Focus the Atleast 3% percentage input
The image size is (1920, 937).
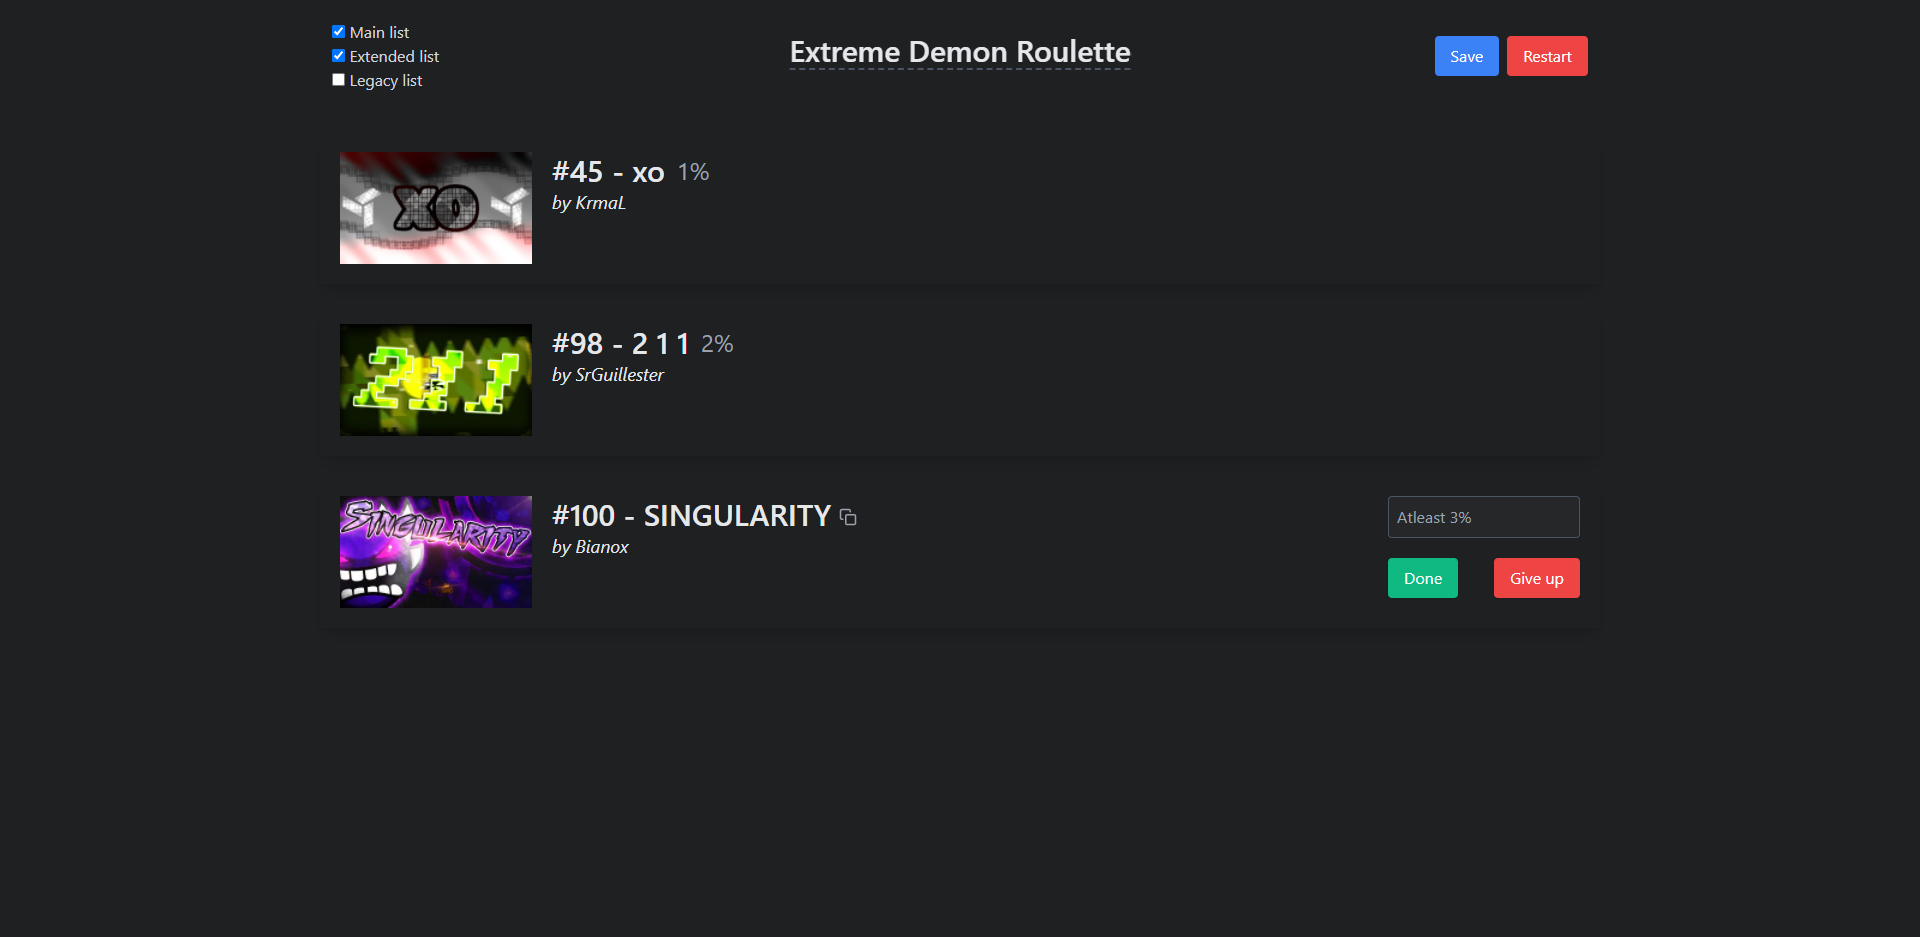(x=1483, y=517)
